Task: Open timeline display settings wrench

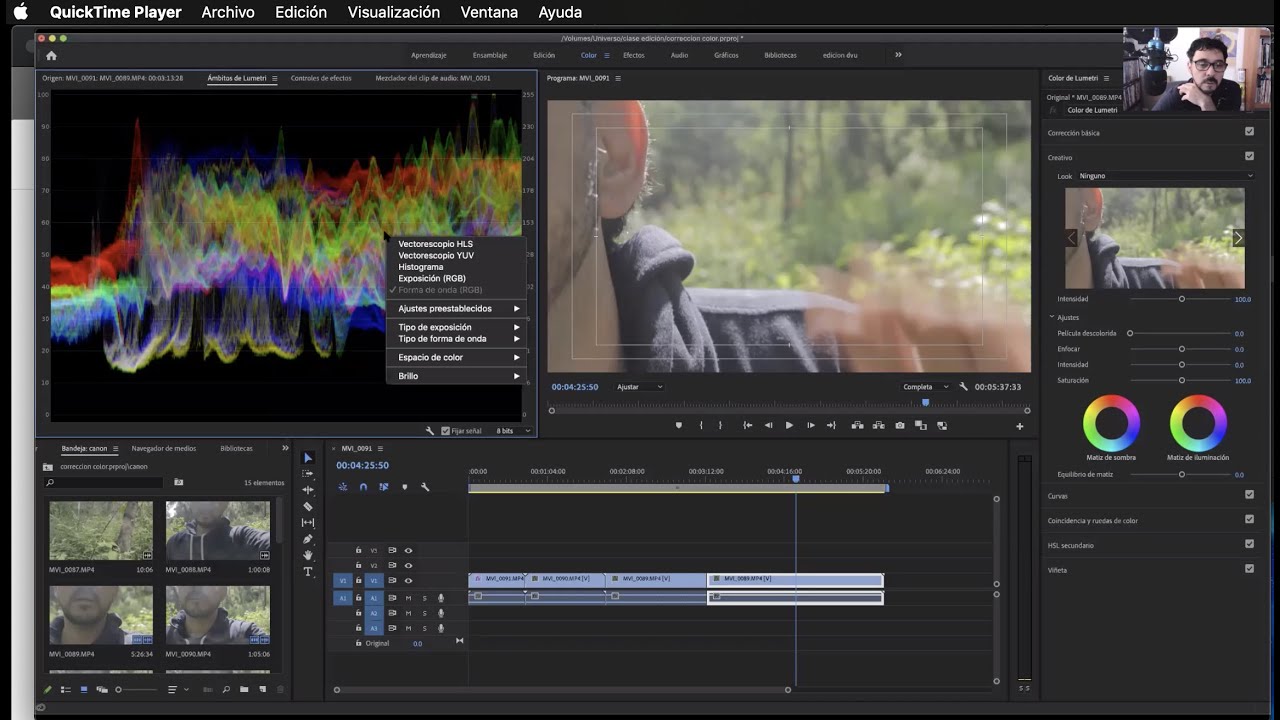Action: (425, 487)
